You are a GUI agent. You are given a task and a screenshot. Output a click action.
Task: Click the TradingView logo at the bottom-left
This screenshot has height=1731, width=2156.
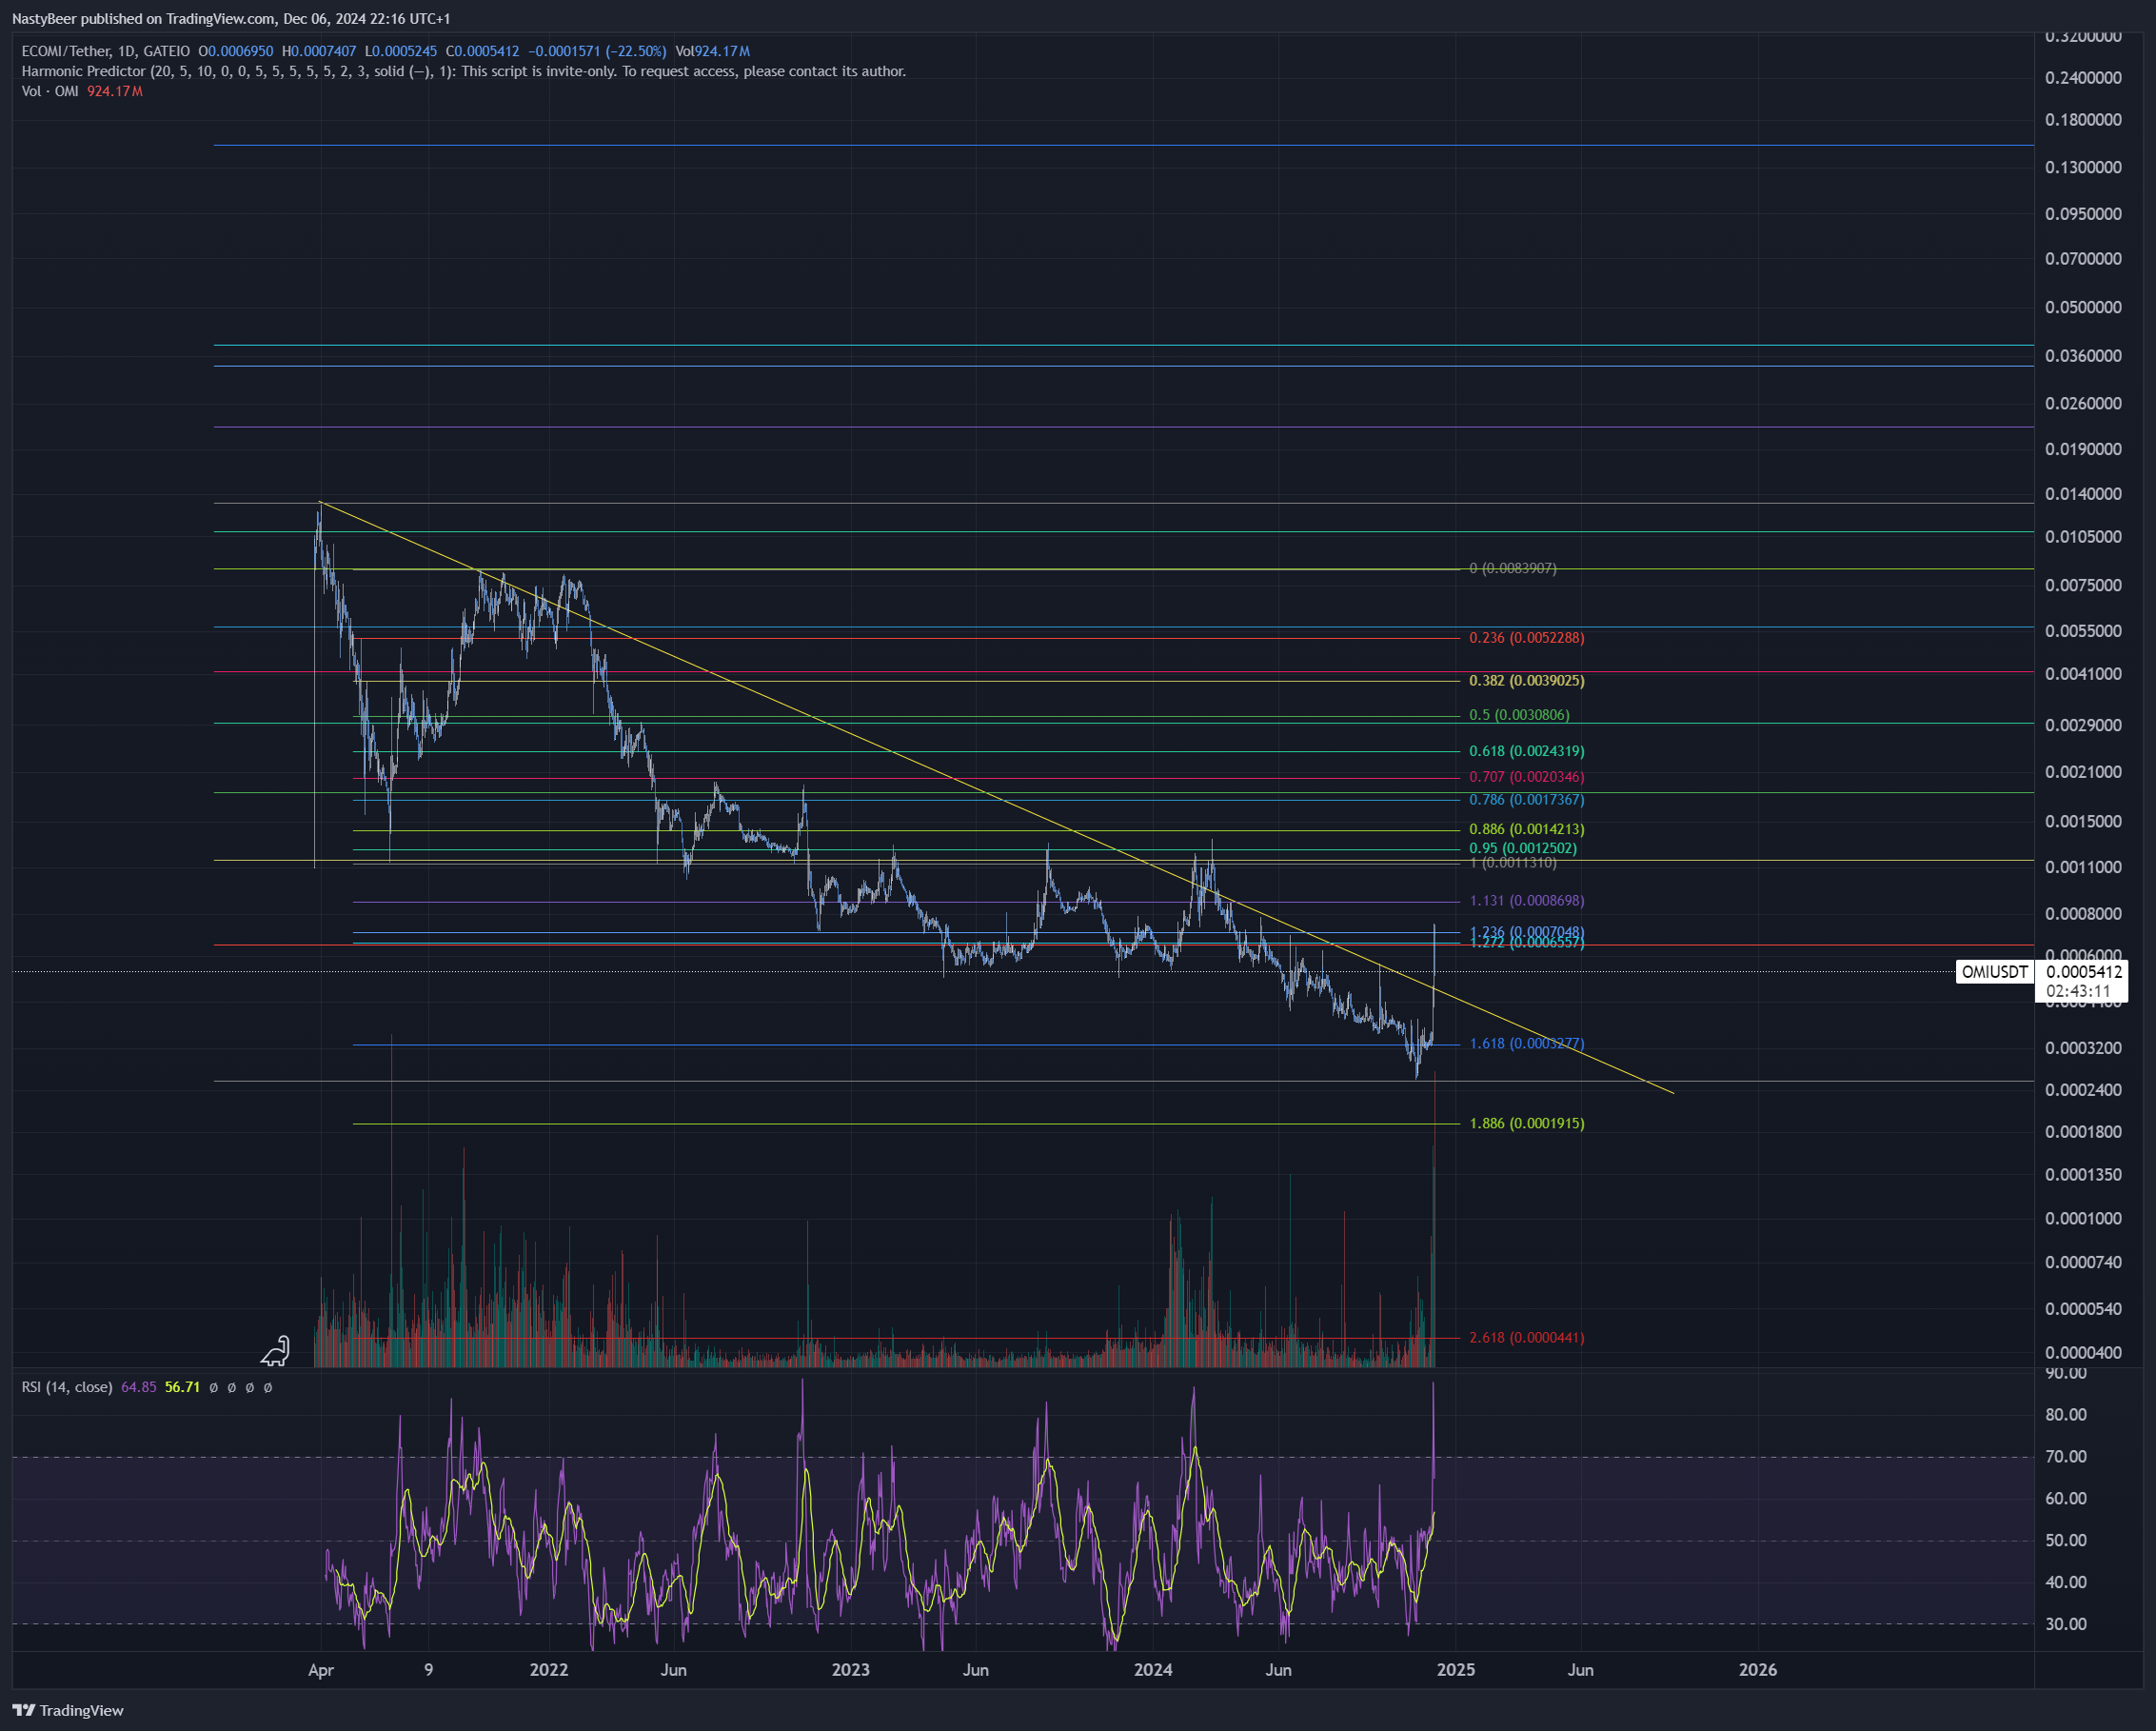[67, 1710]
